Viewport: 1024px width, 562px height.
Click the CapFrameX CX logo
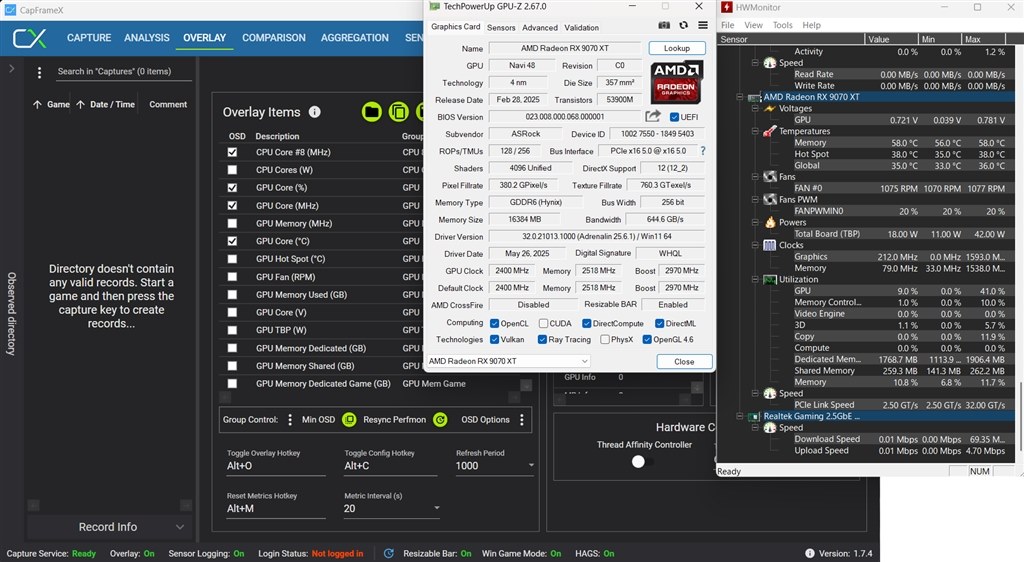(29, 38)
